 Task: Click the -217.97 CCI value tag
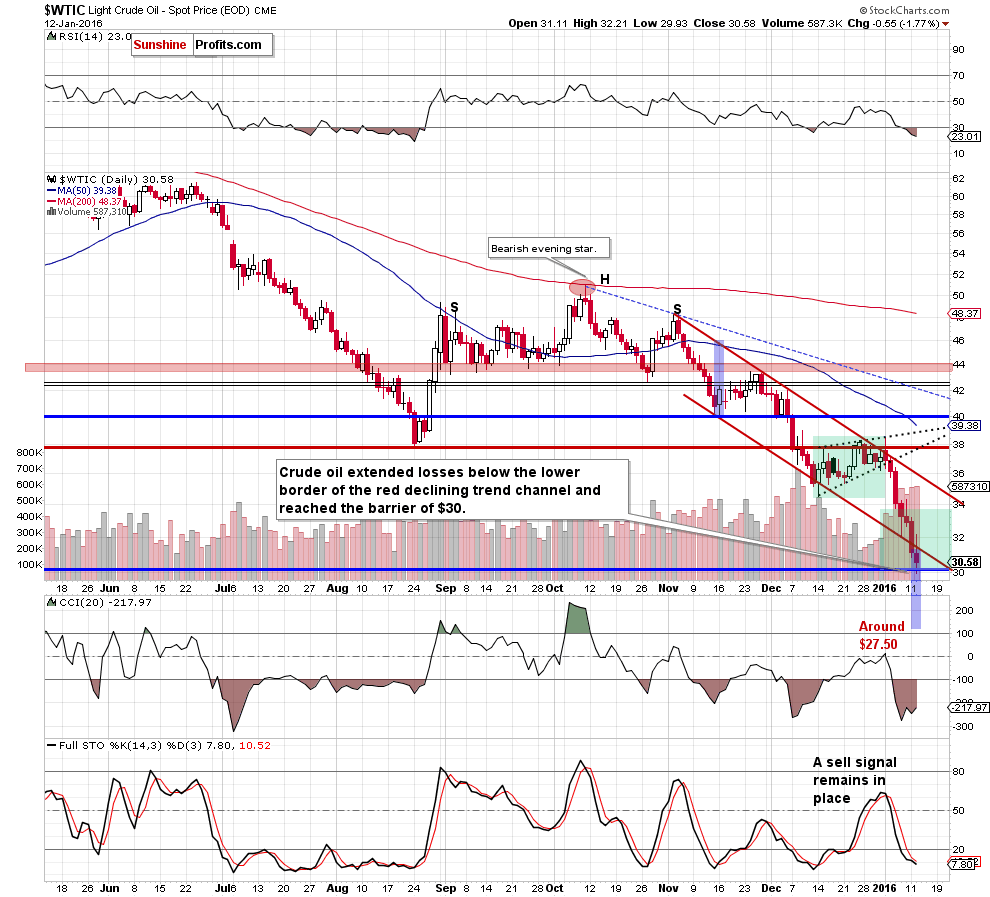point(969,707)
